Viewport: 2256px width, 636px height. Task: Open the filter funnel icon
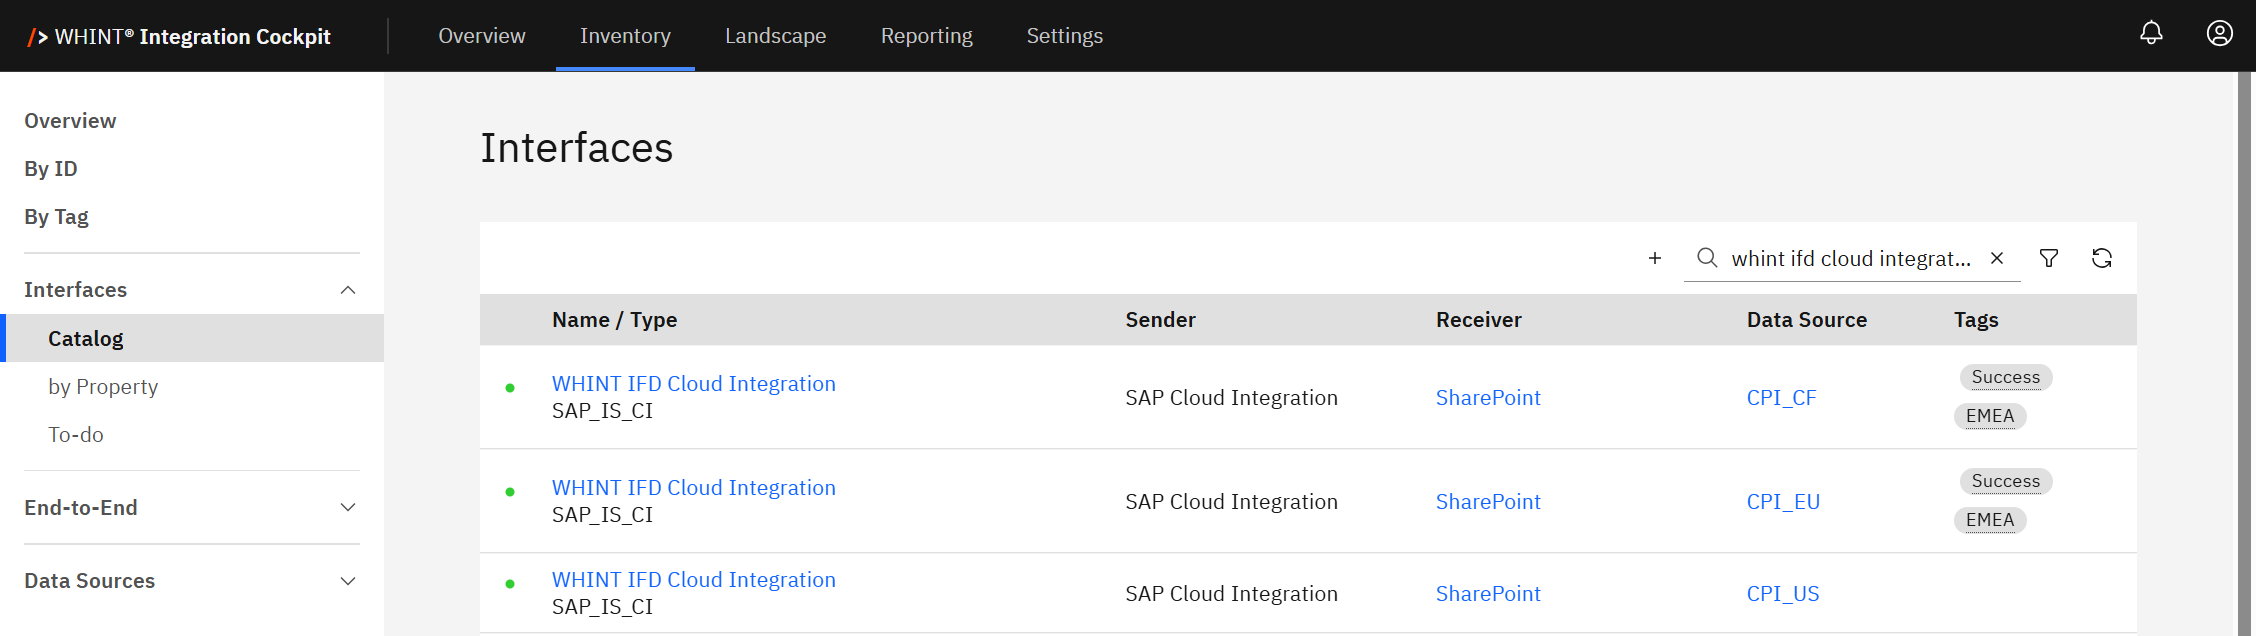[2049, 258]
